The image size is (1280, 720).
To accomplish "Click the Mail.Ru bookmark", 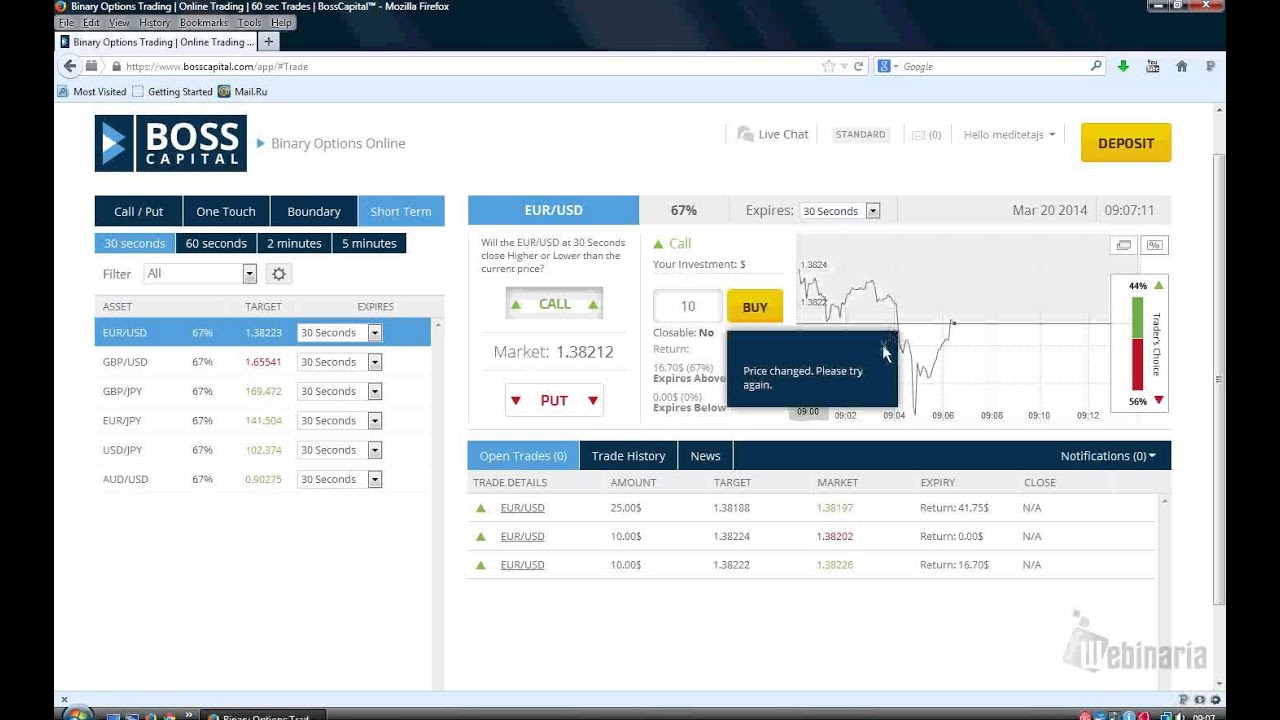I will pos(243,91).
